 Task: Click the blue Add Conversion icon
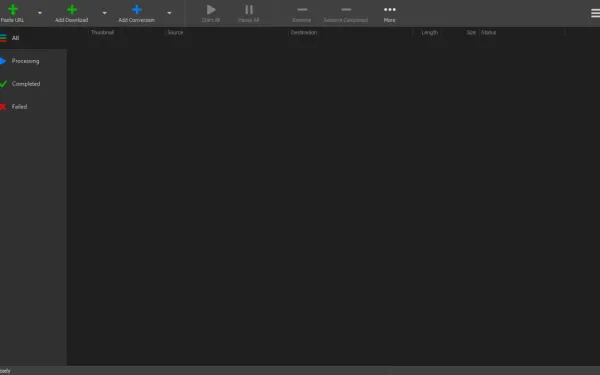tap(137, 10)
